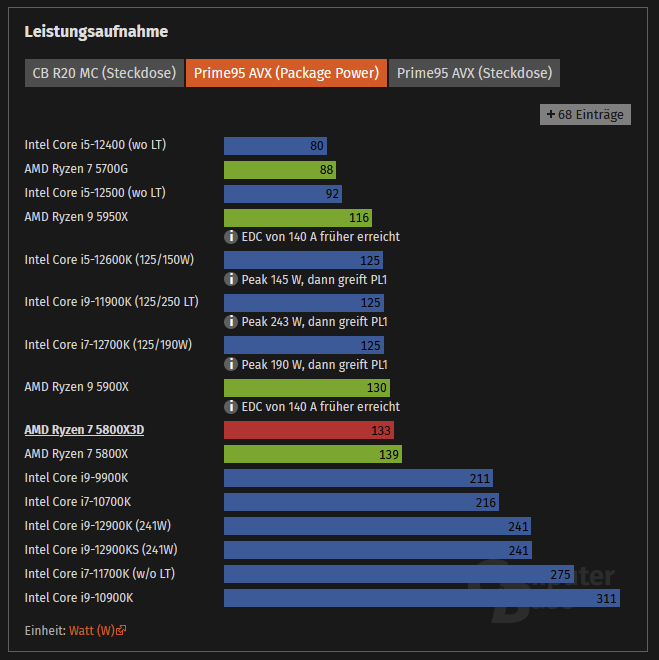
Task: Click the i7-11700K bar showing 275
Action: click(x=399, y=574)
